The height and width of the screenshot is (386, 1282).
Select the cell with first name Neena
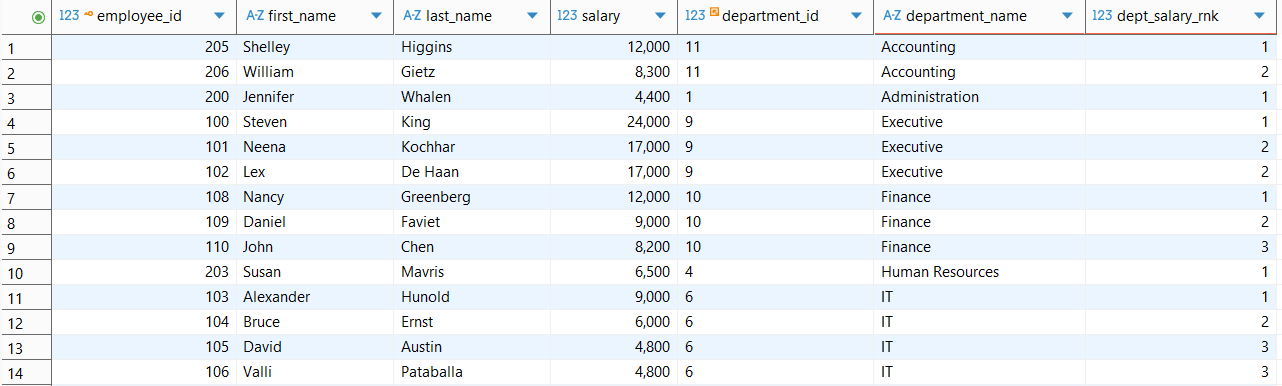coord(314,147)
